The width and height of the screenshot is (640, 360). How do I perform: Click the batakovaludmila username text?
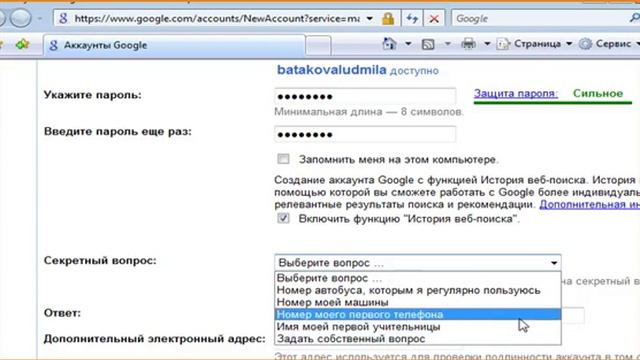[x=331, y=70]
